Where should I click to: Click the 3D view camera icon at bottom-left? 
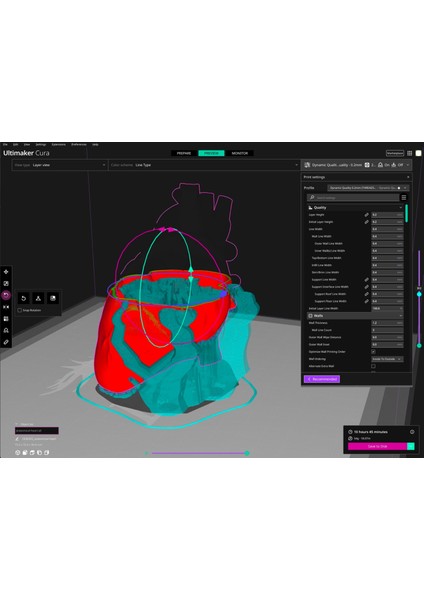coord(18,453)
